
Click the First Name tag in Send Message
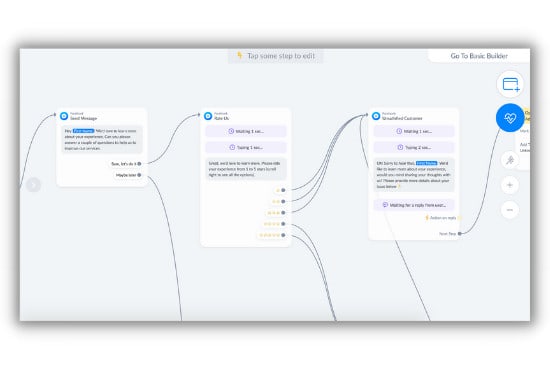click(83, 131)
